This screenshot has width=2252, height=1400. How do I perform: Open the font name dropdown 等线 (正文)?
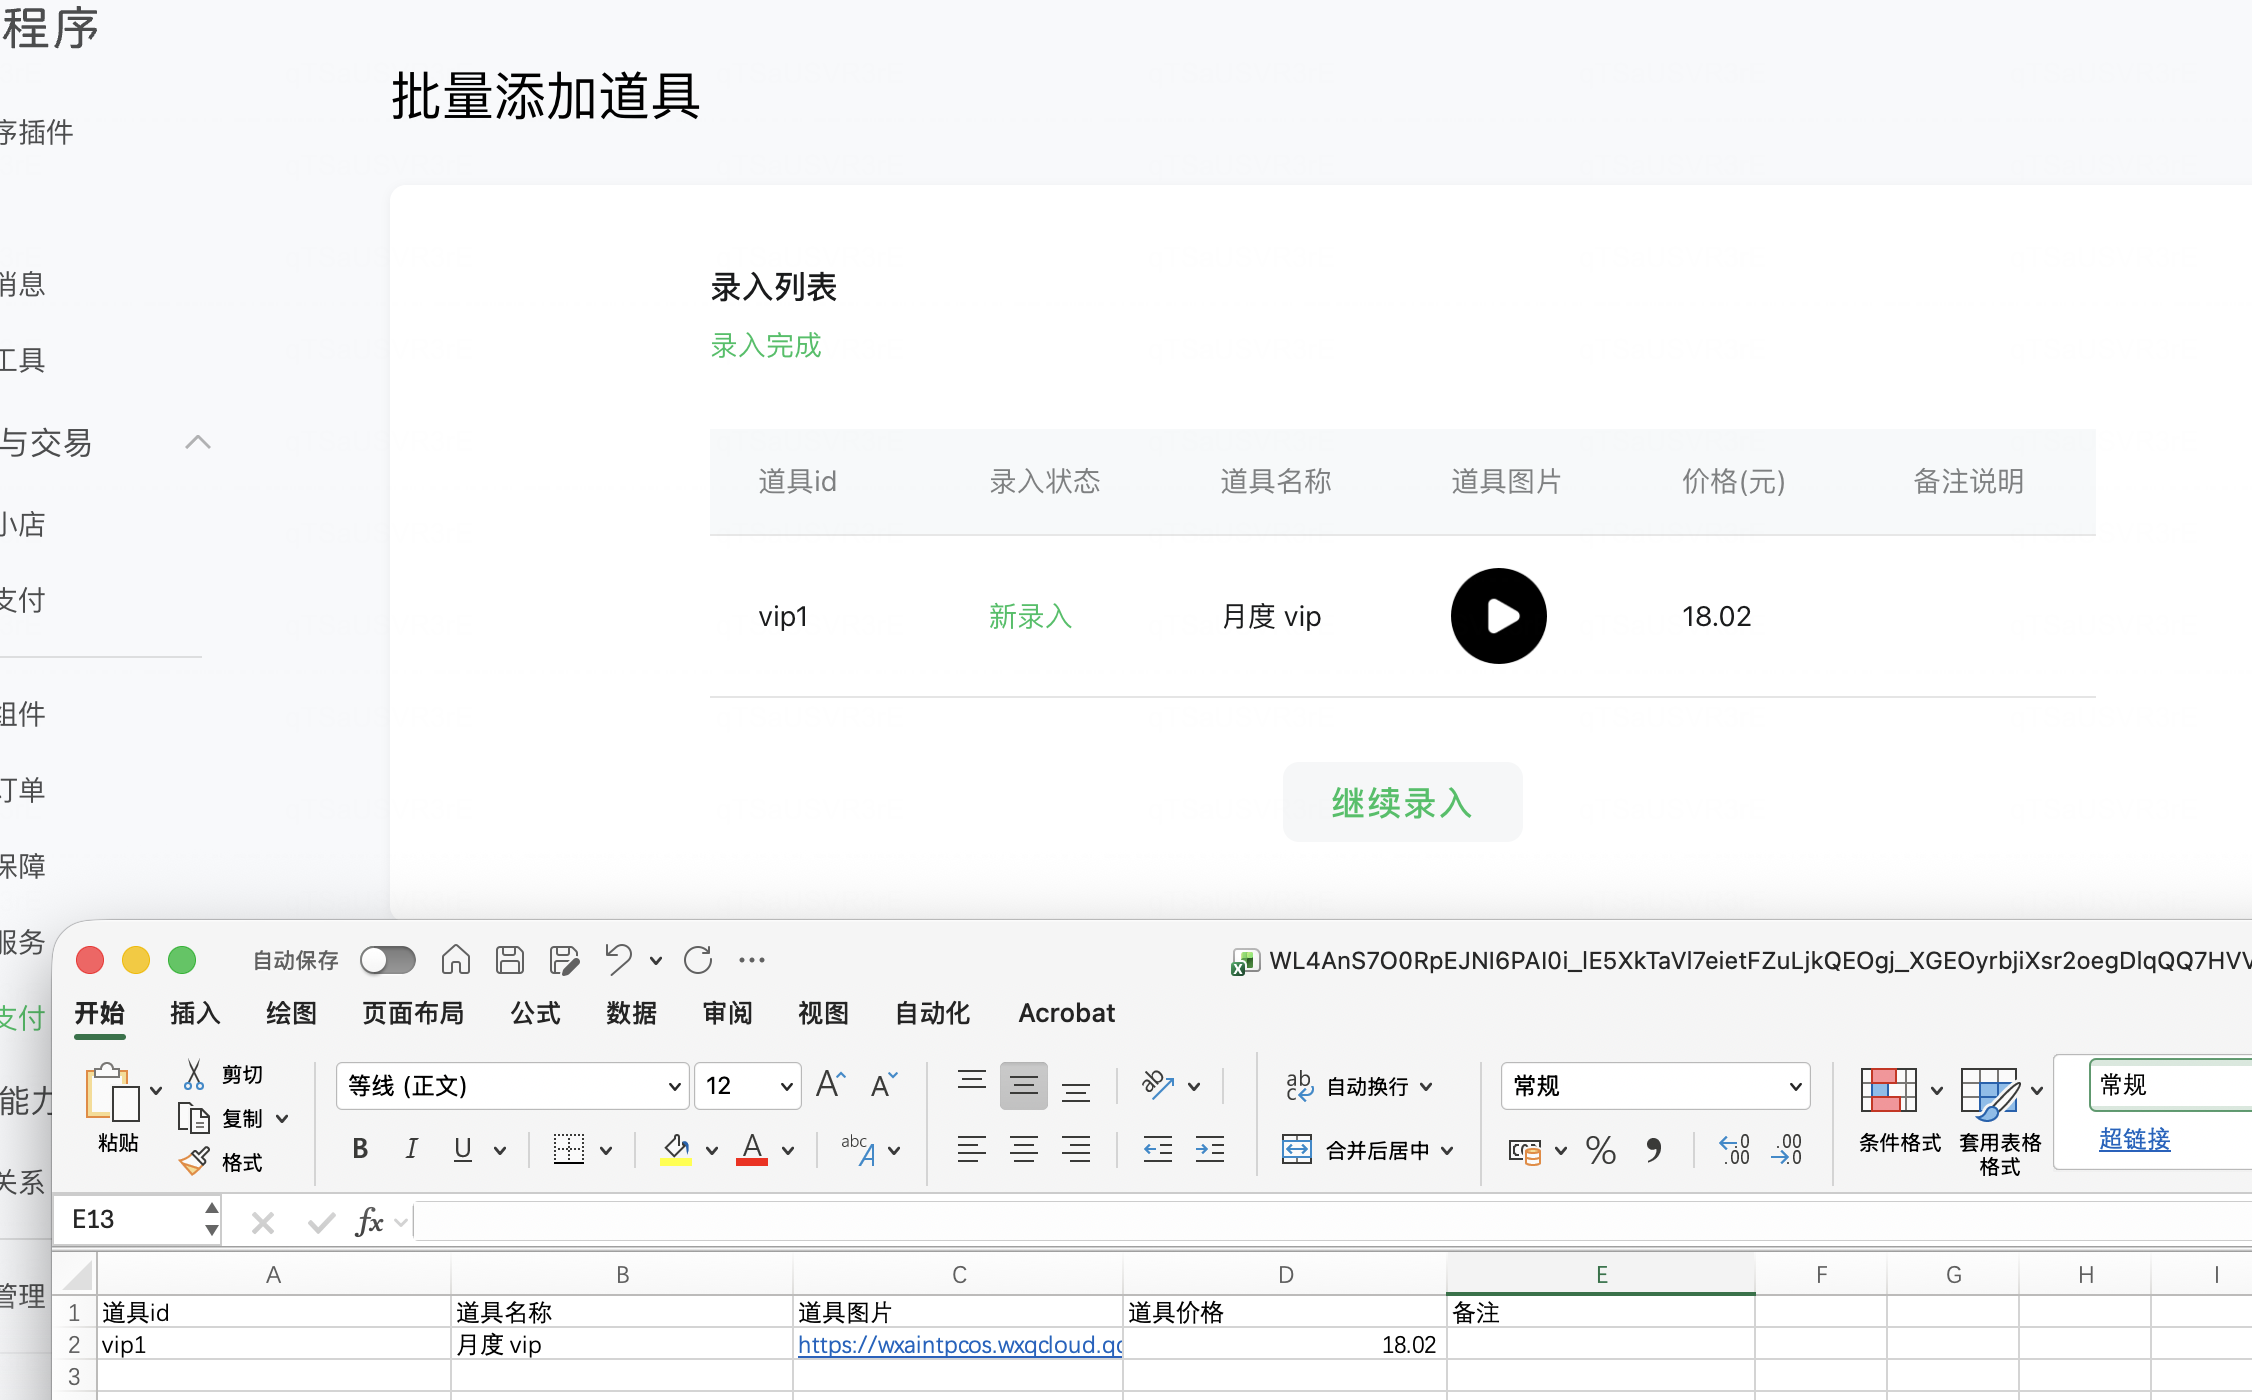pyautogui.click(x=675, y=1086)
